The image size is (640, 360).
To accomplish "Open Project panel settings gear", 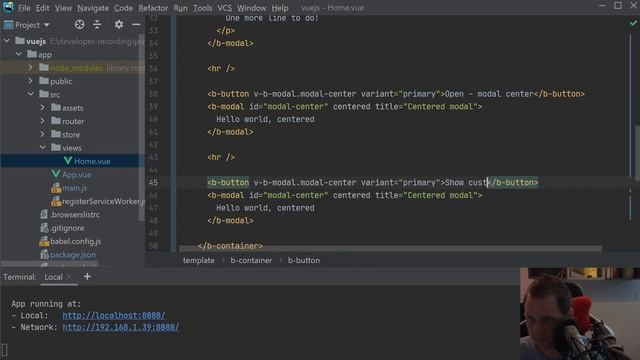I will 118,24.
